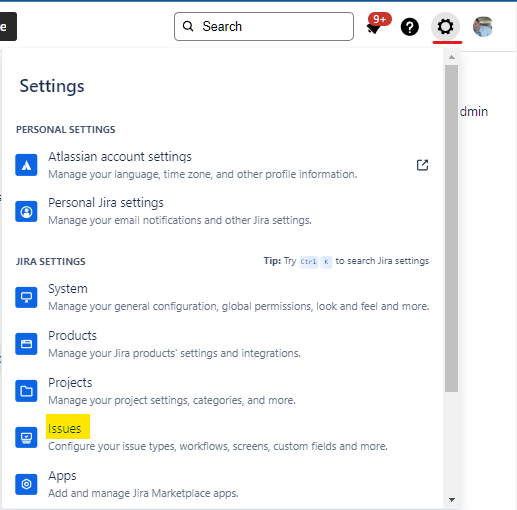Screen dimensions: 517x510
Task: Click 'Add and manage Jira Marketplace apps' description
Action: pyautogui.click(x=143, y=493)
